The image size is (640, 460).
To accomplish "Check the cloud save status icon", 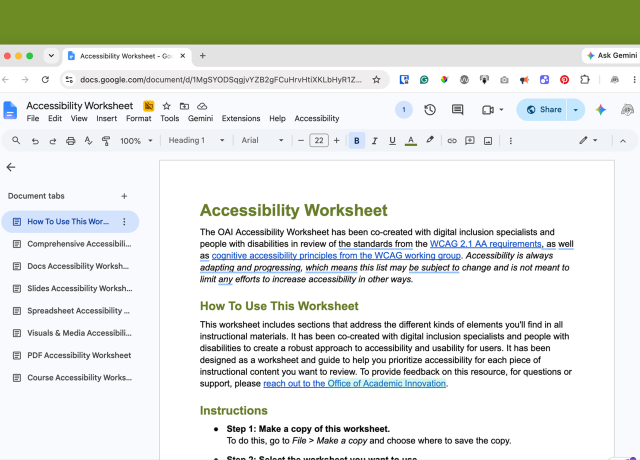I will [x=202, y=106].
